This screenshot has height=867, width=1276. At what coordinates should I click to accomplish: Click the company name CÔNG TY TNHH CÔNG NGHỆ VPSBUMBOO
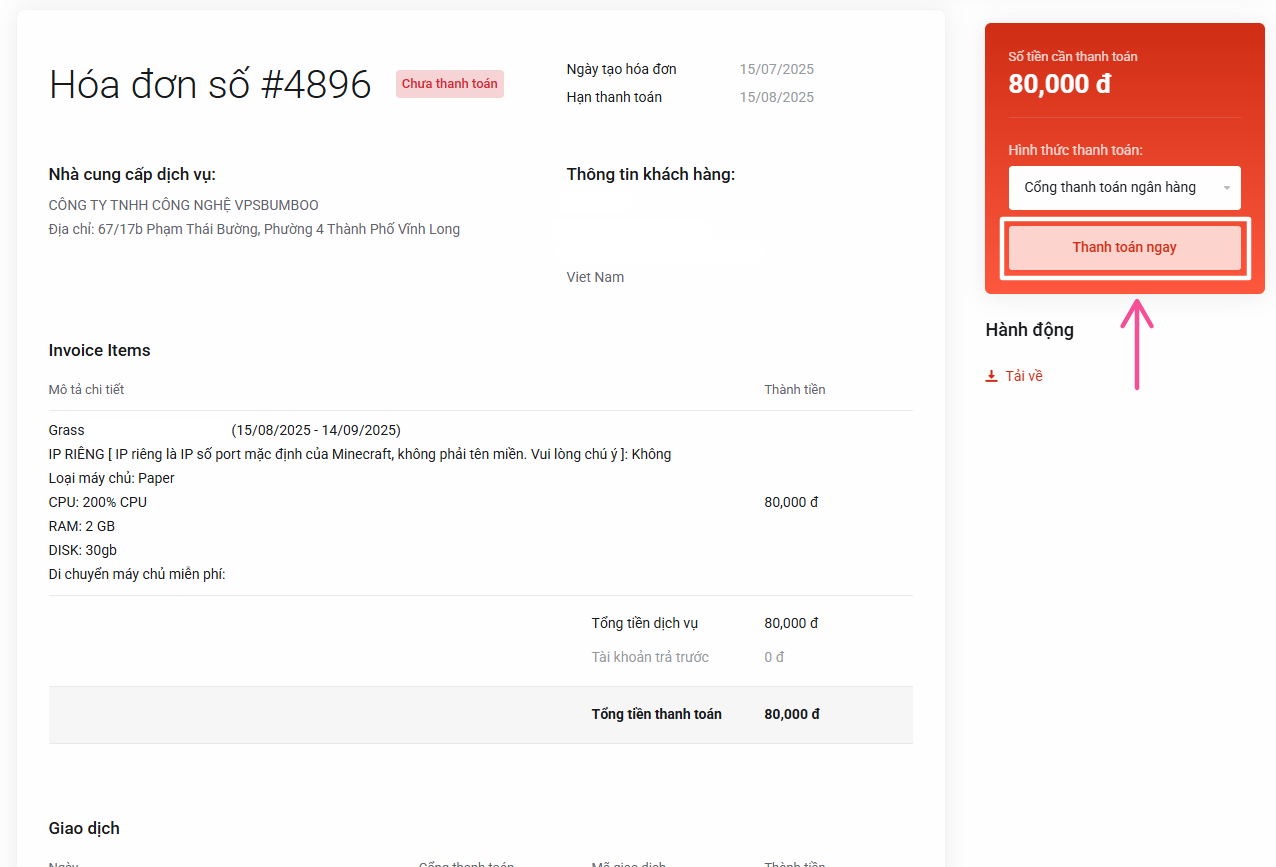coord(183,205)
